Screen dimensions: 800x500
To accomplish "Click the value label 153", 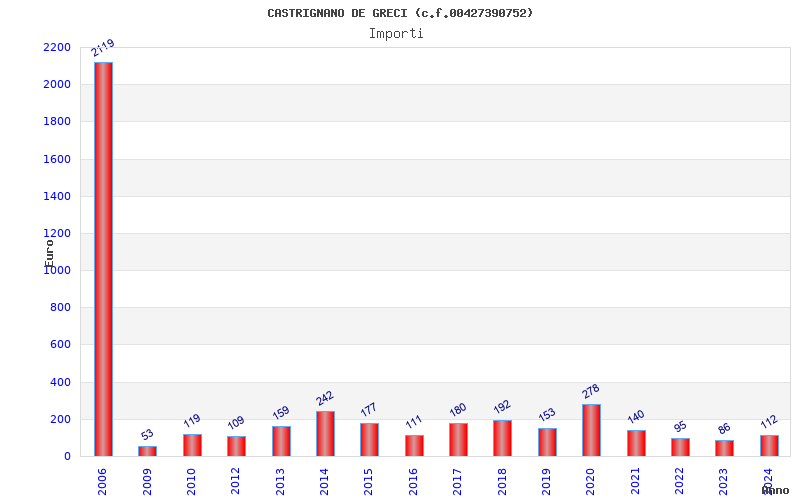I will click(547, 415).
